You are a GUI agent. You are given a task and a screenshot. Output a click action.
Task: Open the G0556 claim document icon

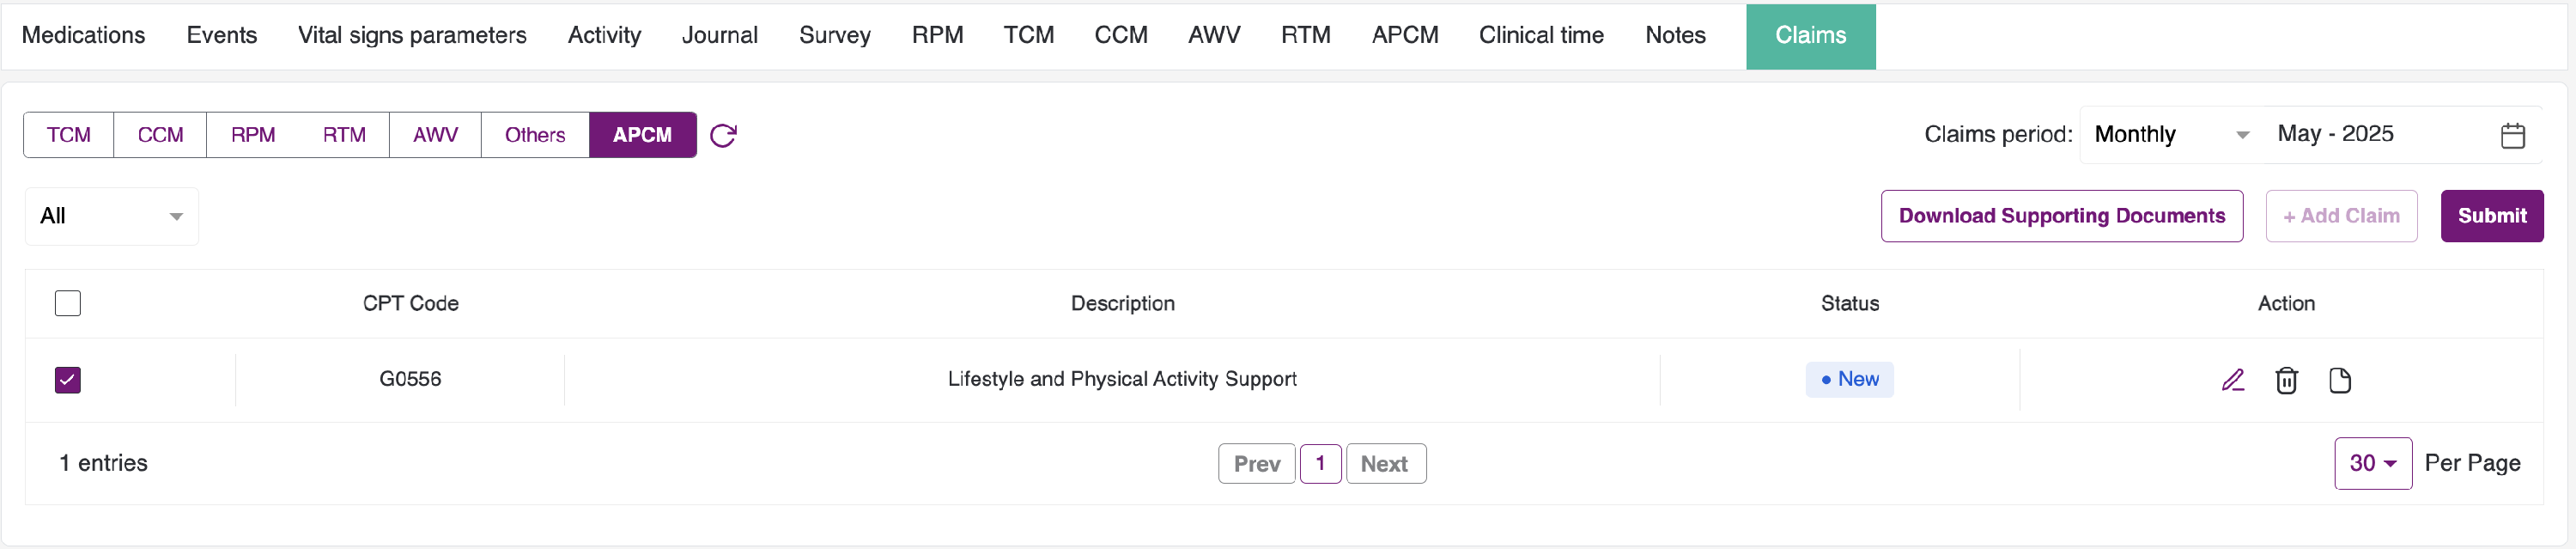pyautogui.click(x=2339, y=380)
